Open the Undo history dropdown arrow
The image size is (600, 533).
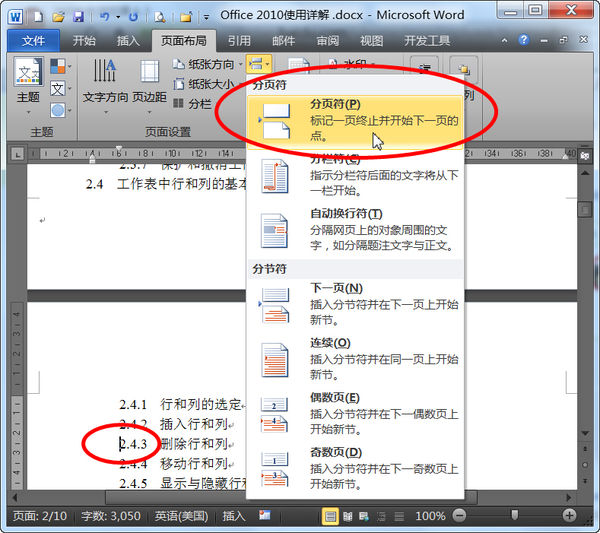118,17
